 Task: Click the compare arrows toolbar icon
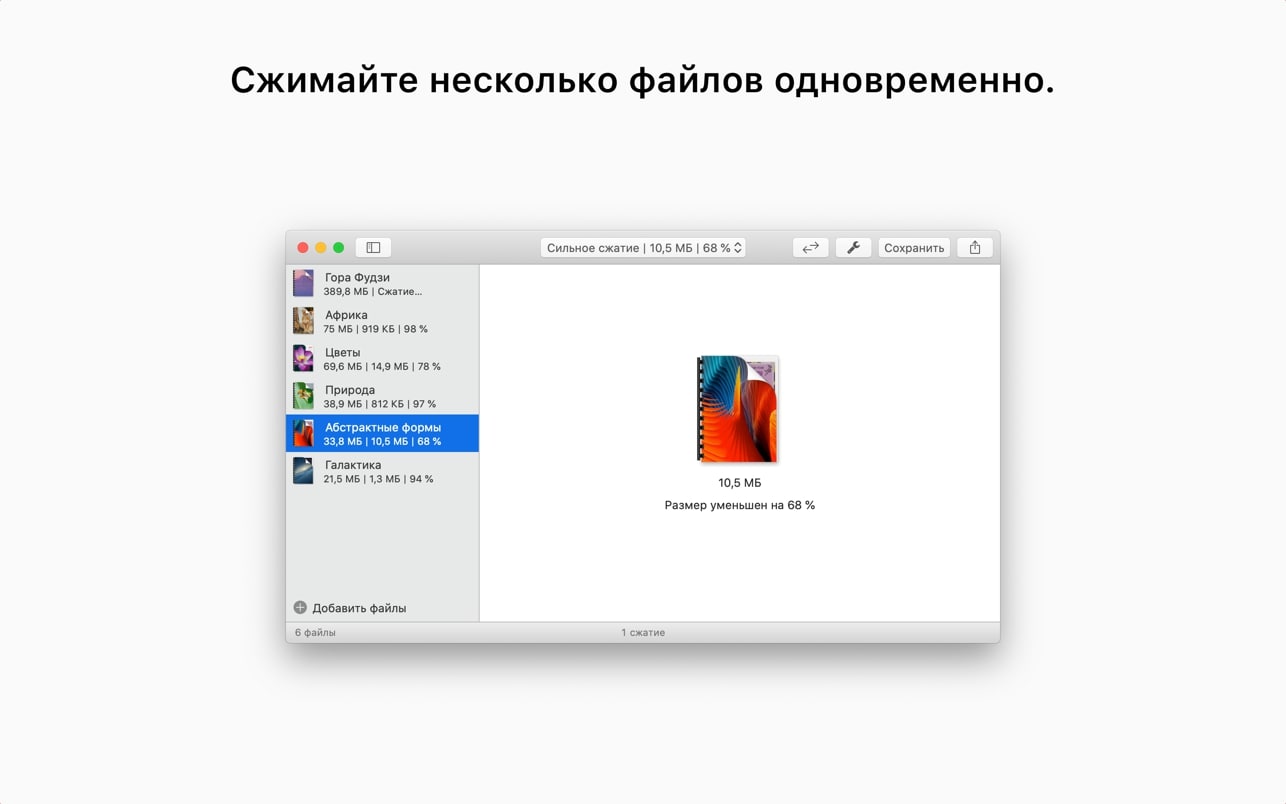pyautogui.click(x=810, y=248)
